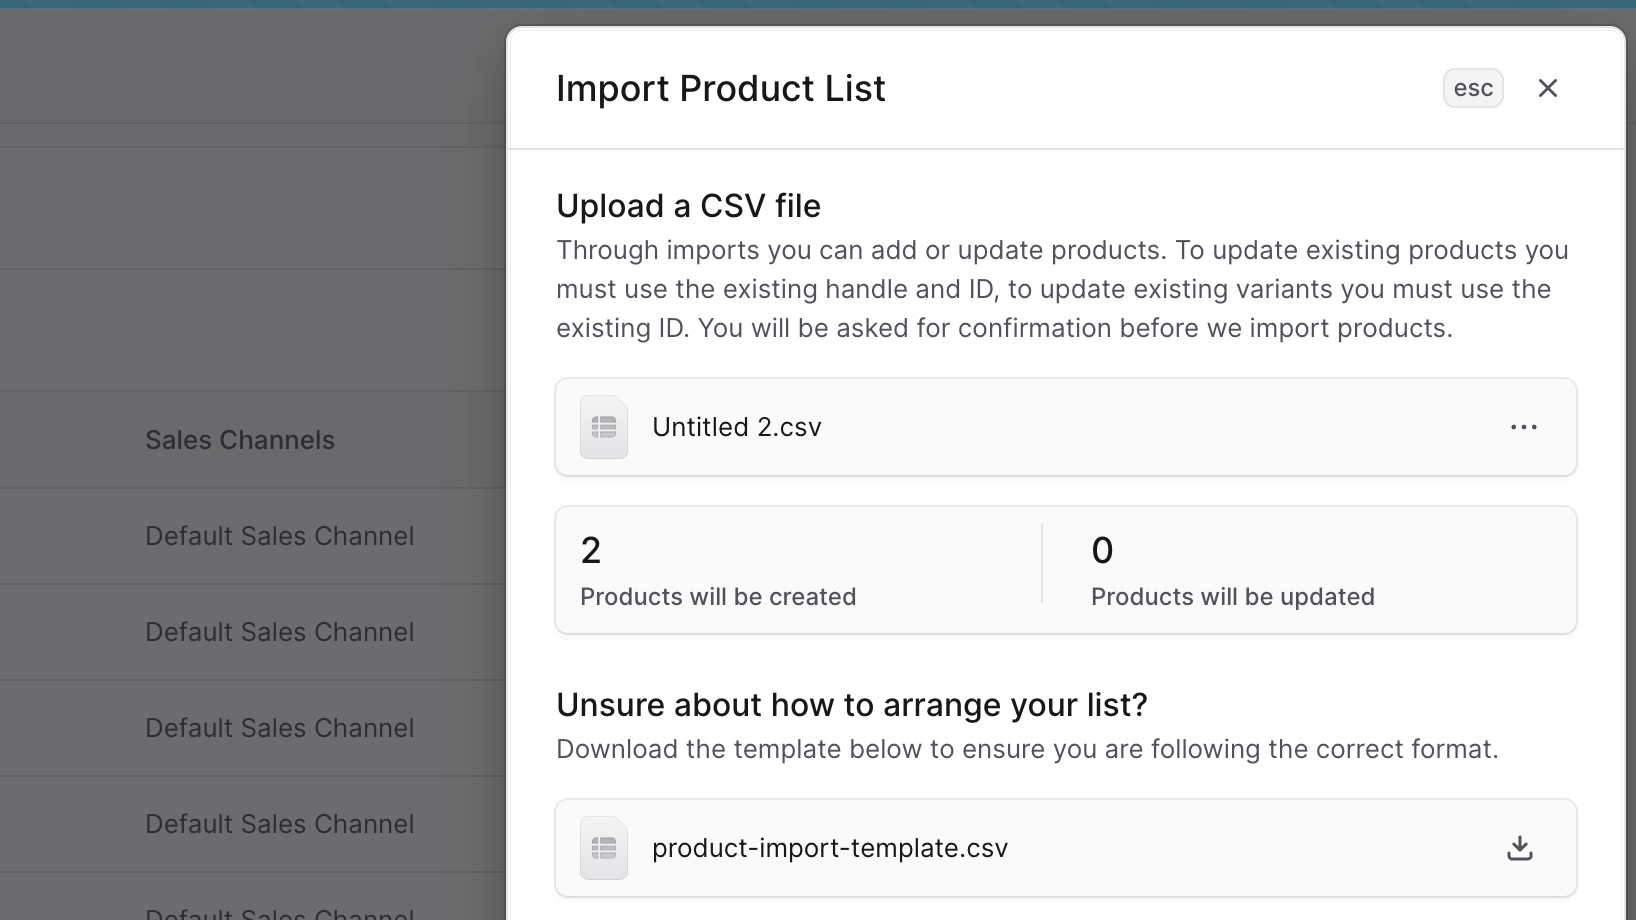This screenshot has width=1636, height=920.
Task: Click the product-import-template.csv filename
Action: [x=829, y=848]
